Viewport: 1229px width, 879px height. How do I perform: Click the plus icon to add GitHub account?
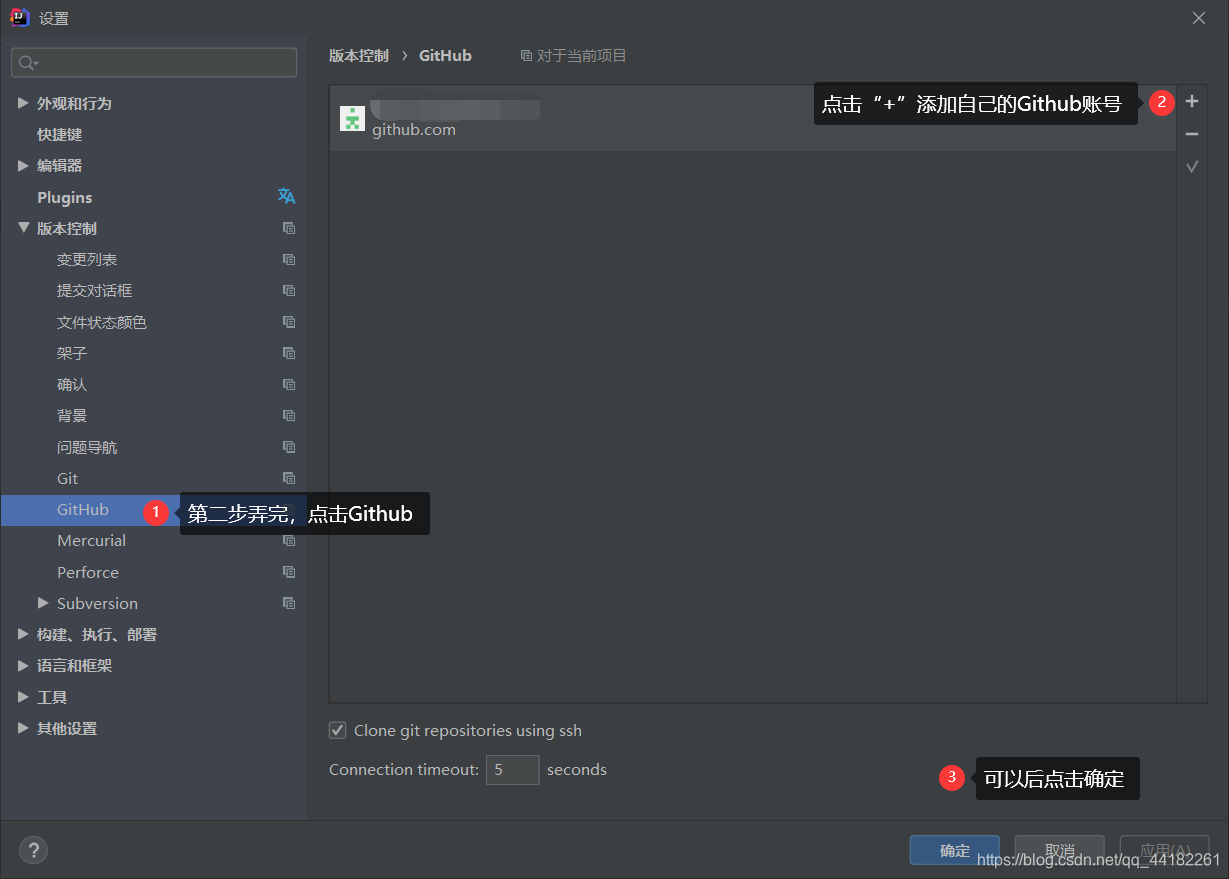1191,101
